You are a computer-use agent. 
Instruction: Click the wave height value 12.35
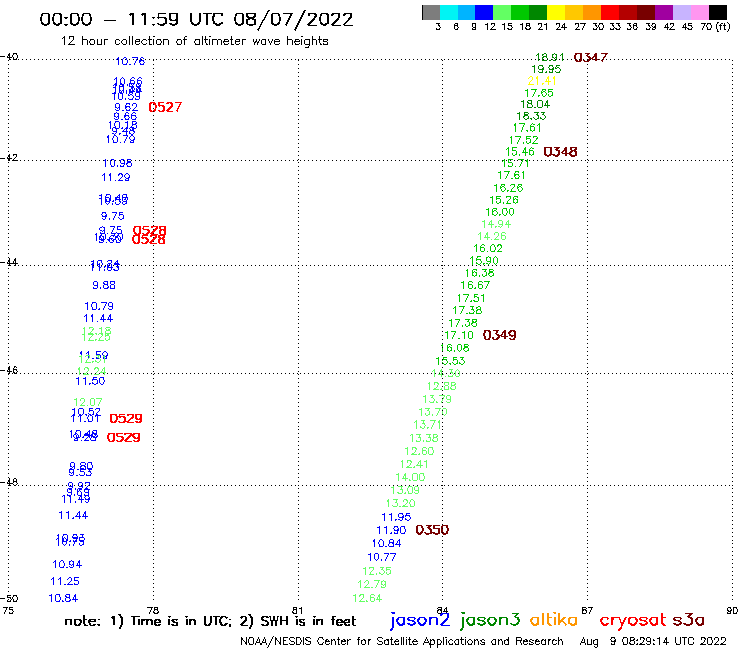[377, 571]
